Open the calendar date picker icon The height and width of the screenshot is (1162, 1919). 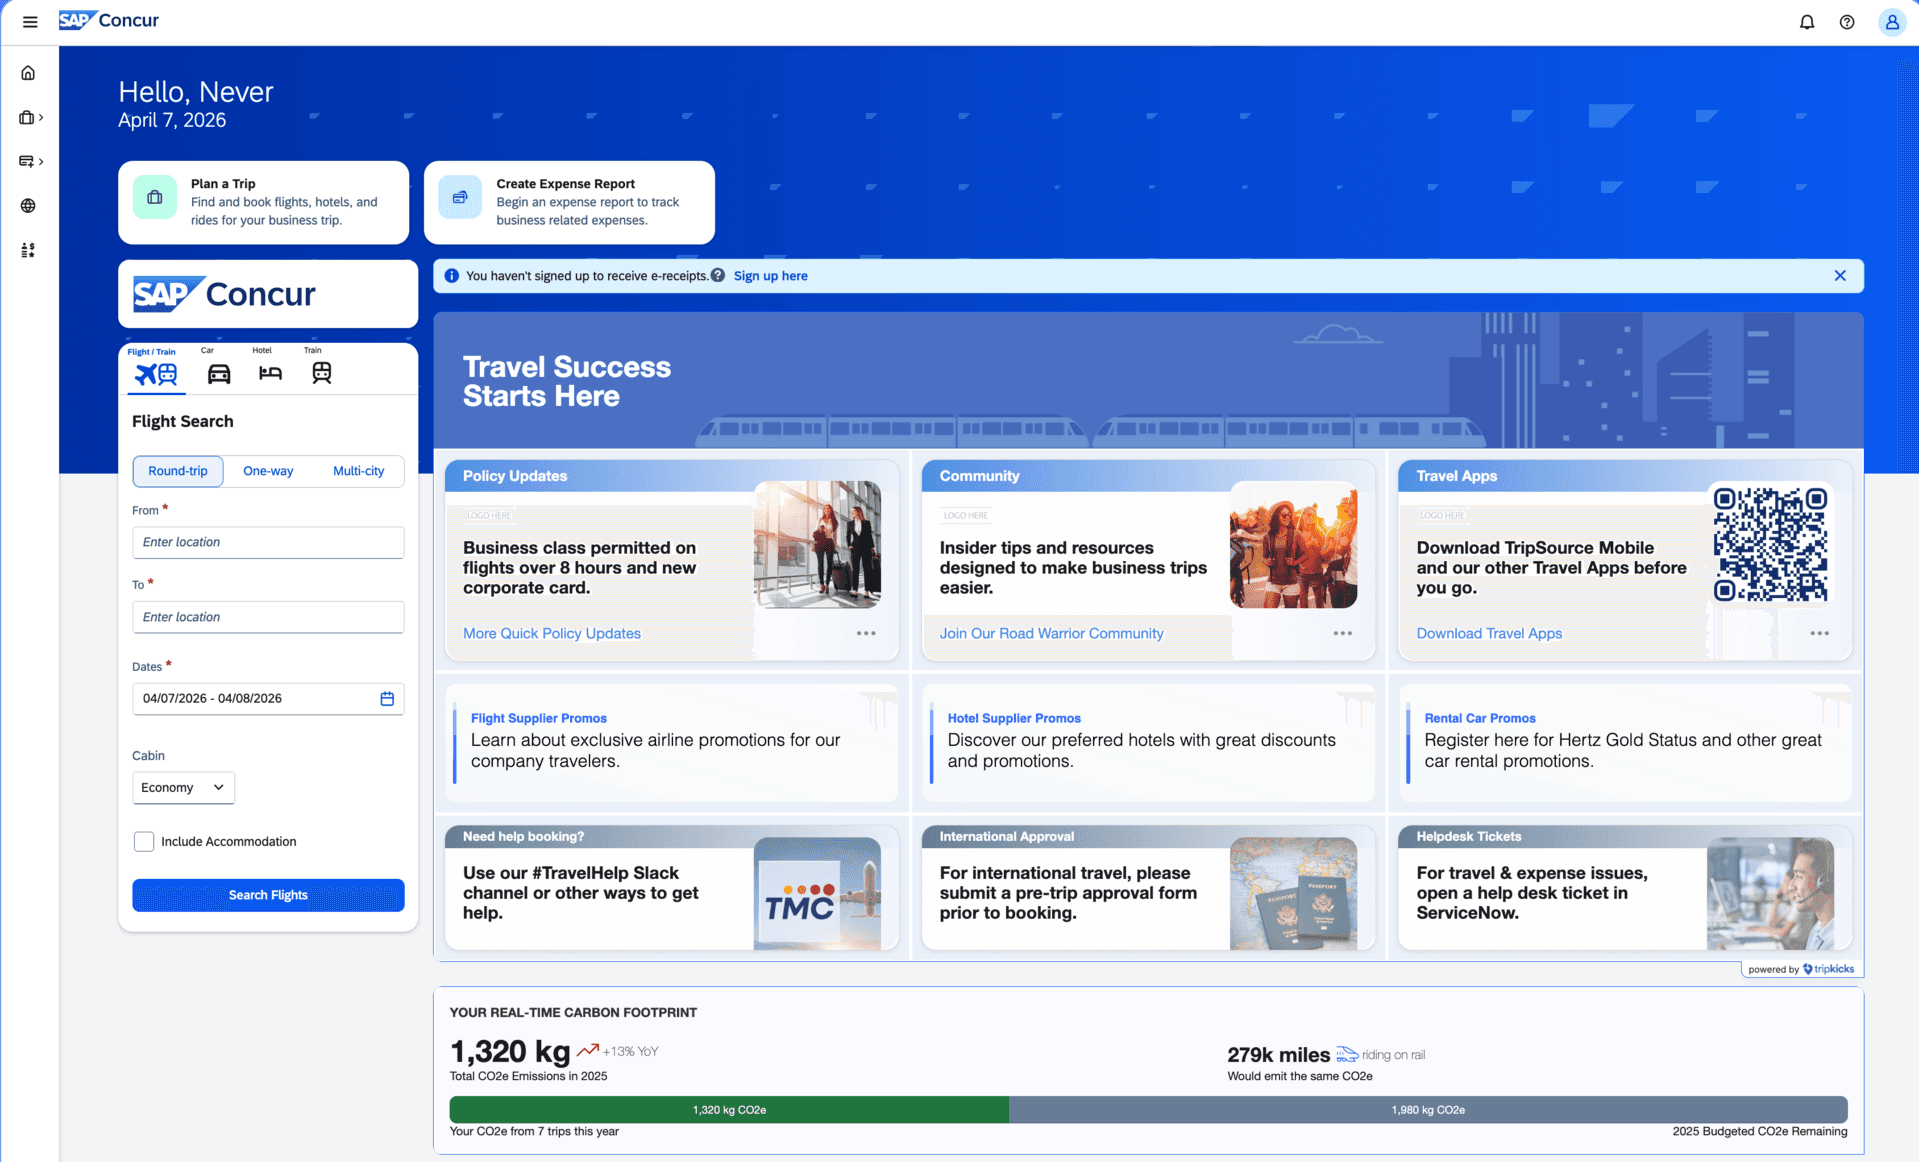(387, 698)
